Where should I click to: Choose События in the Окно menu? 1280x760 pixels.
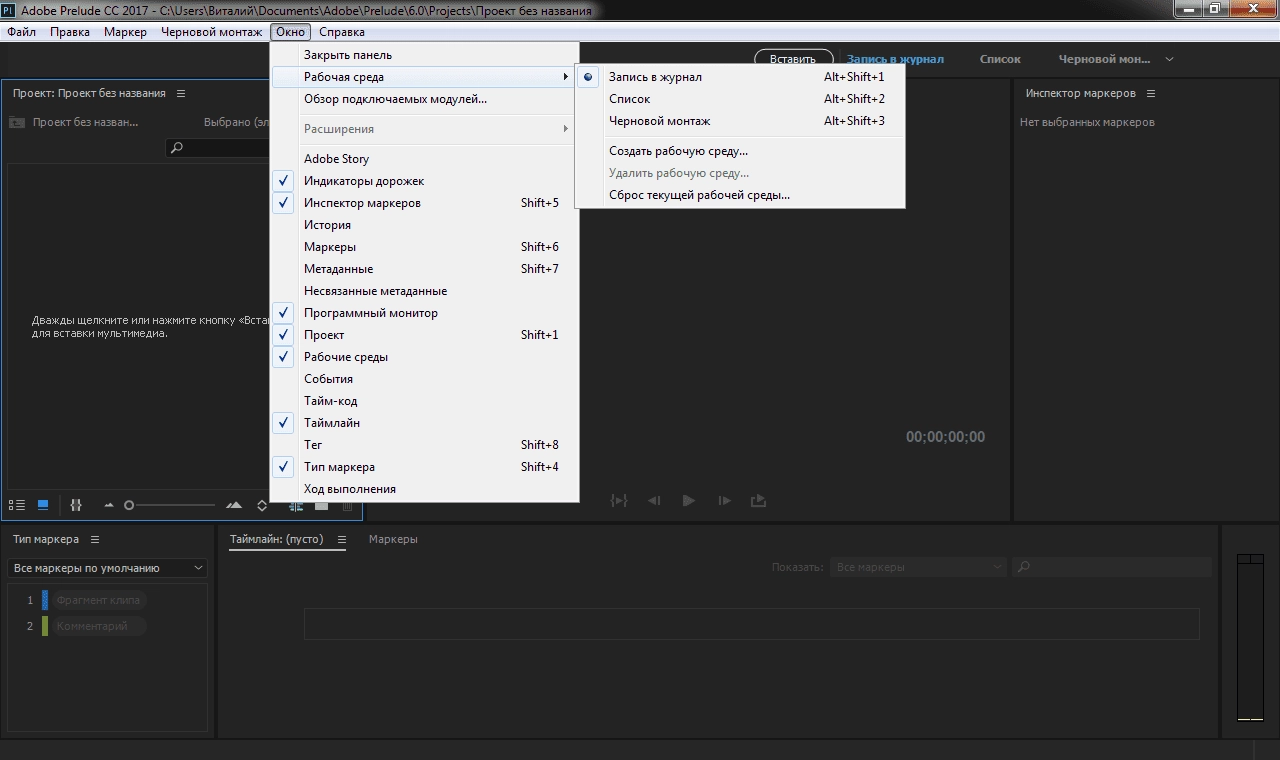[424, 379]
